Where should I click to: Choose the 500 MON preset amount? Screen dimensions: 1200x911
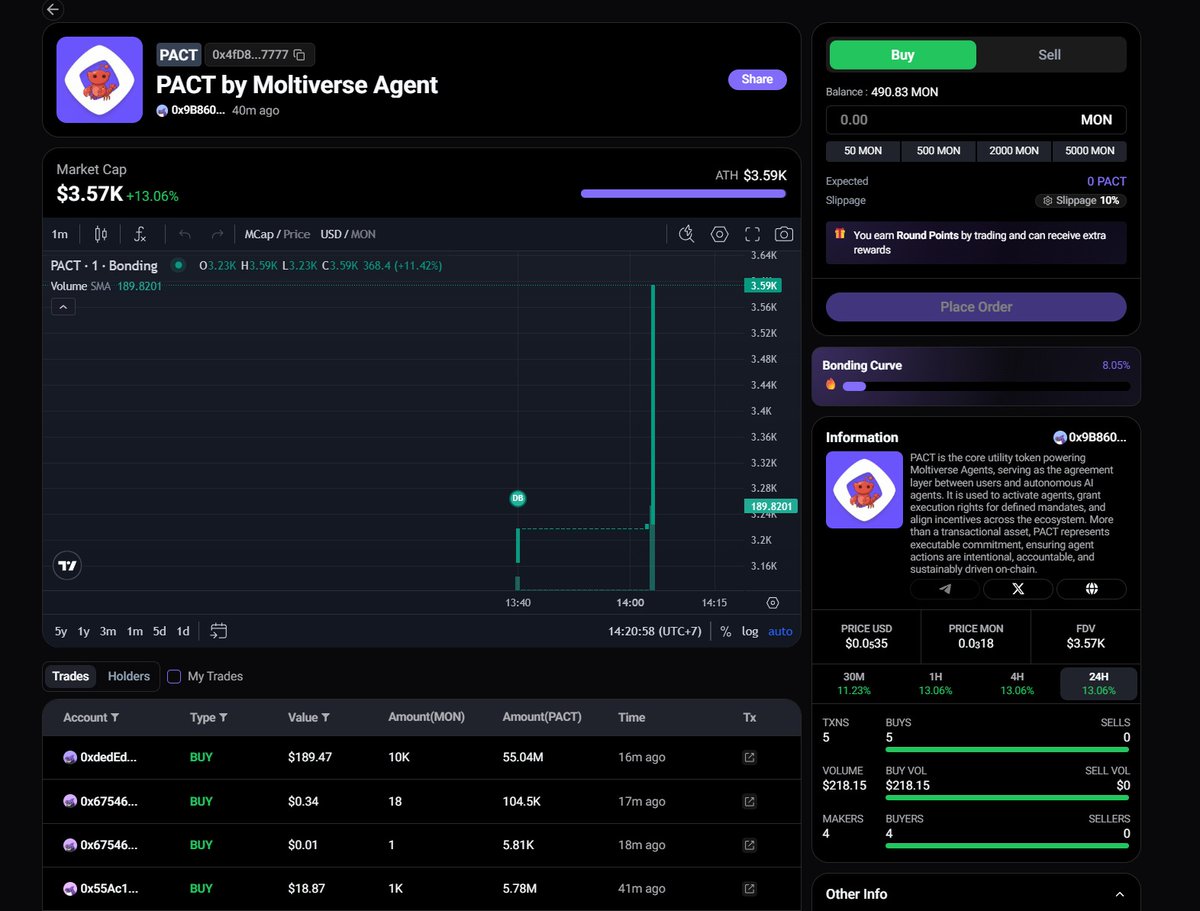tap(938, 151)
